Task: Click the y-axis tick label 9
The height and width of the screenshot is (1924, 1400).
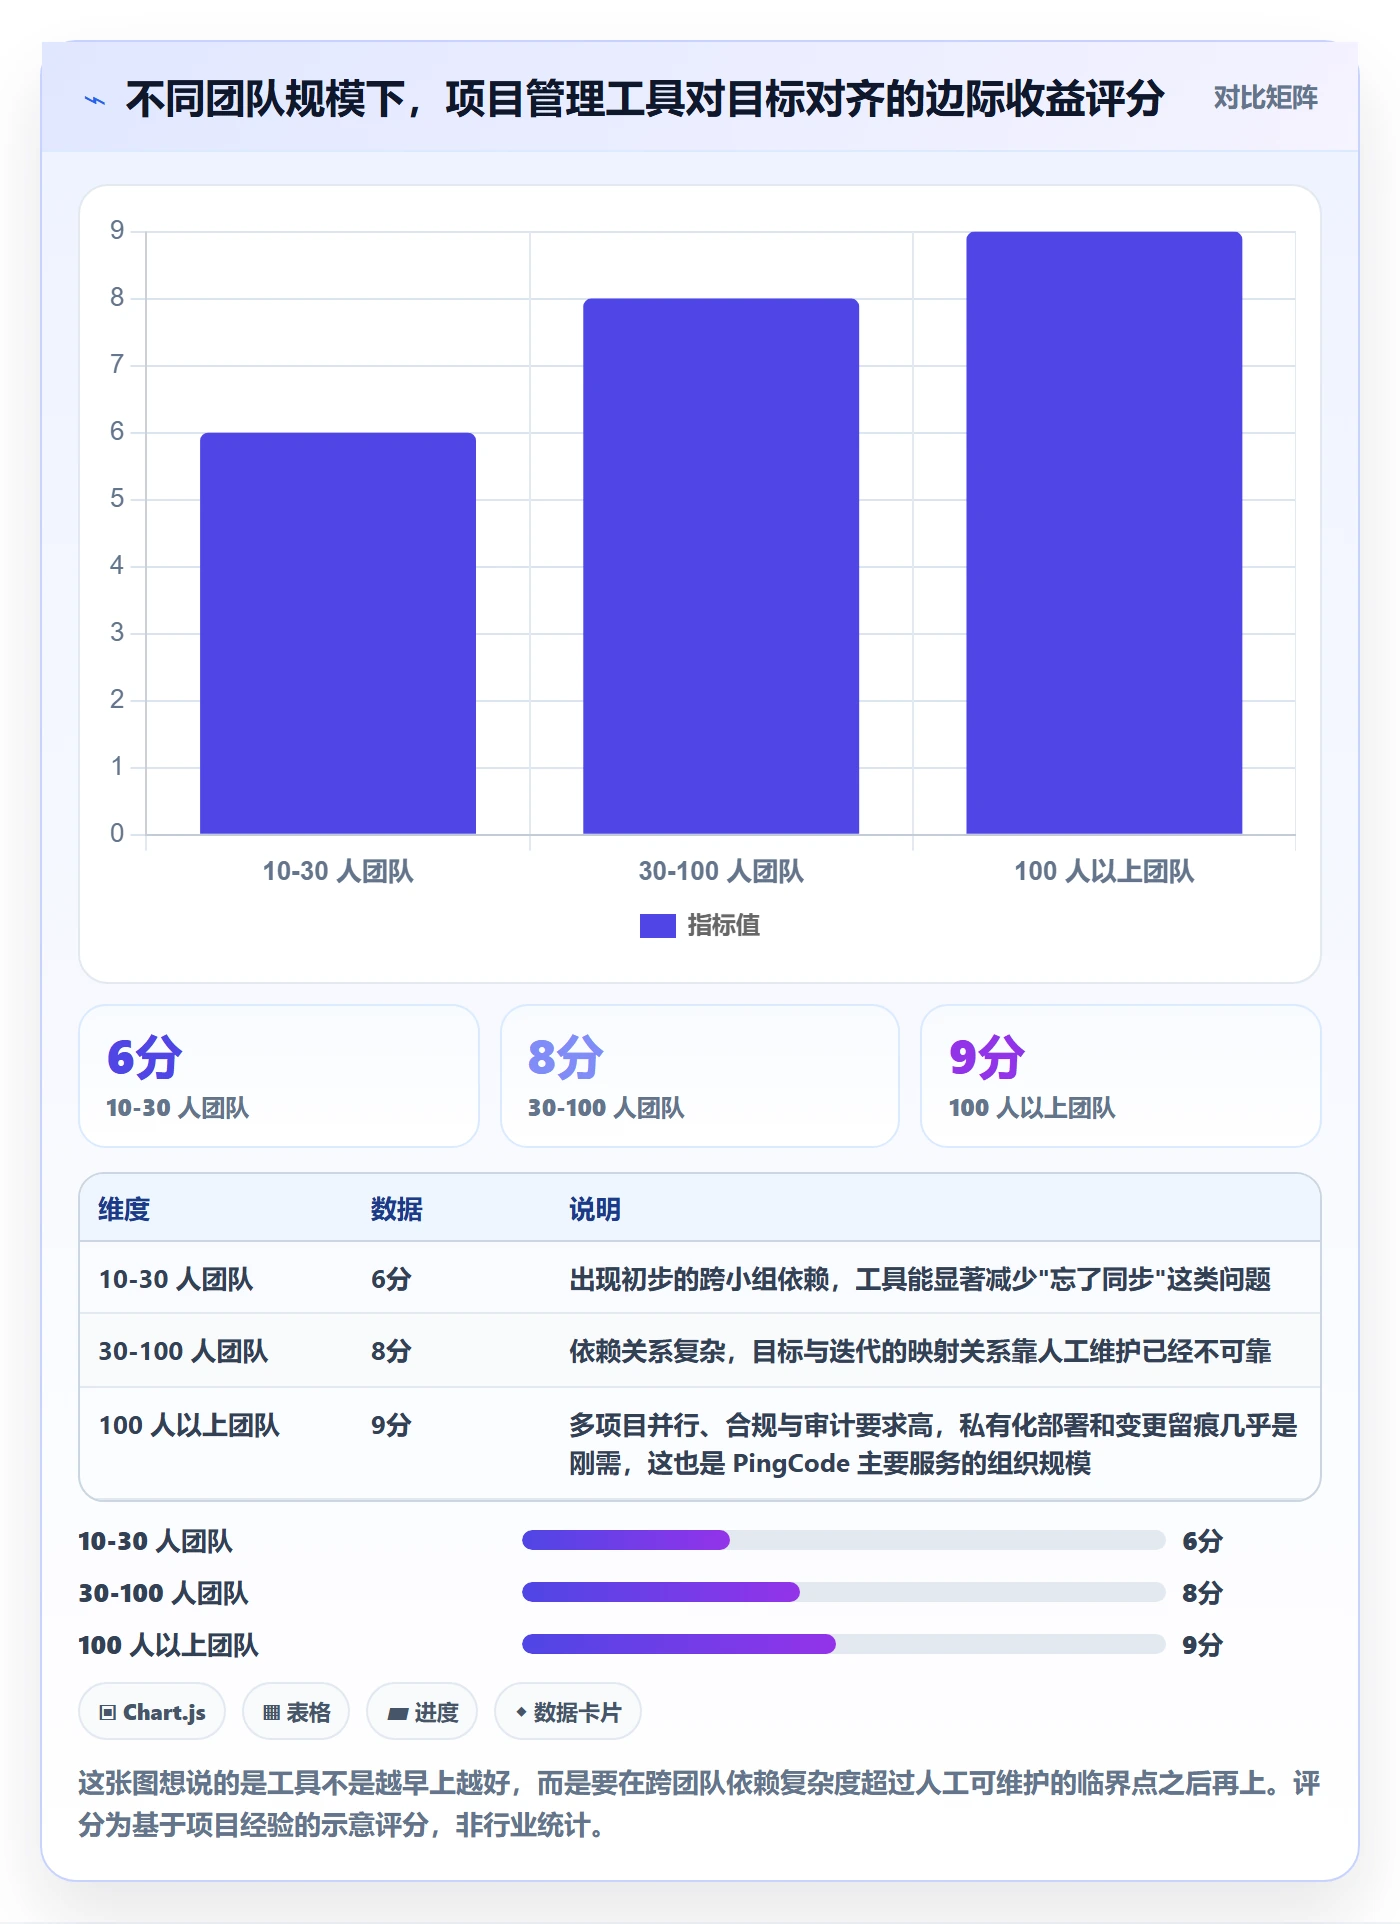Action: click(117, 231)
